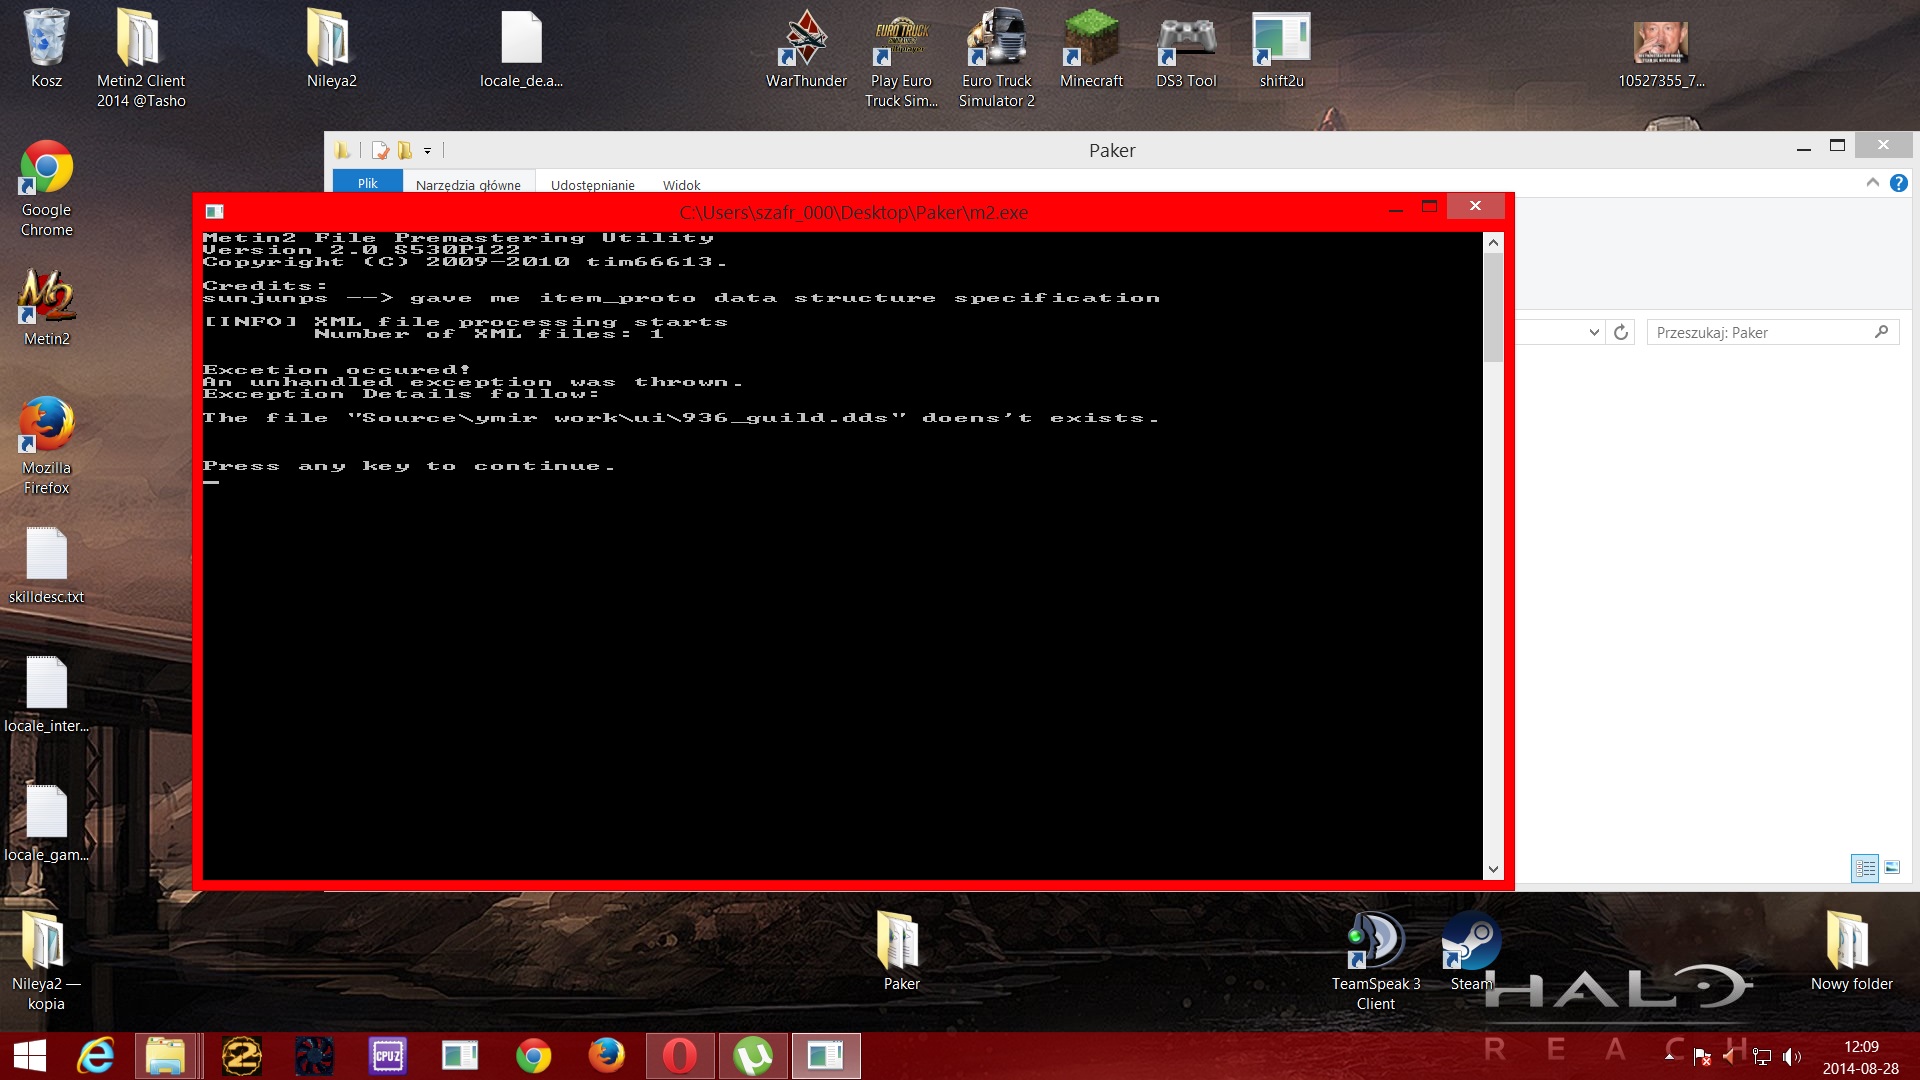
Task: Launch the Minecraft shortcut
Action: 1091,48
